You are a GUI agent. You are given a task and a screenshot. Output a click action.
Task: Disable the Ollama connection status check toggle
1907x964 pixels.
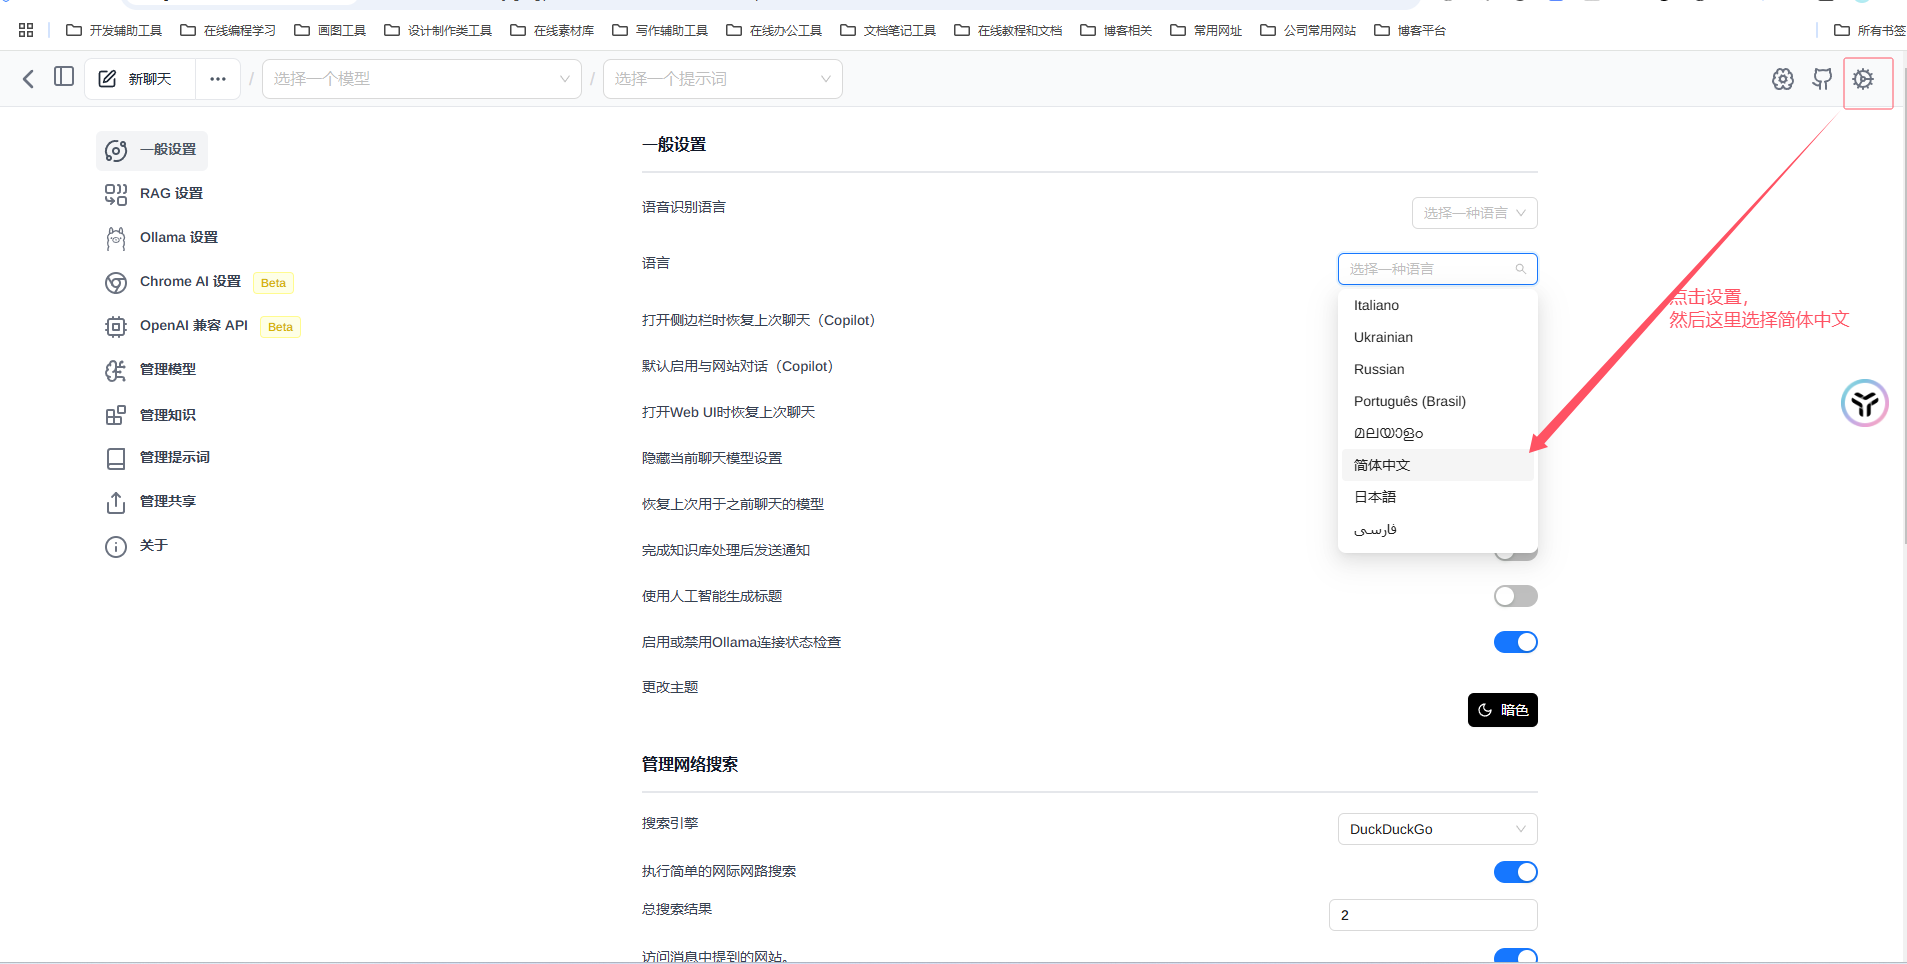pos(1515,641)
